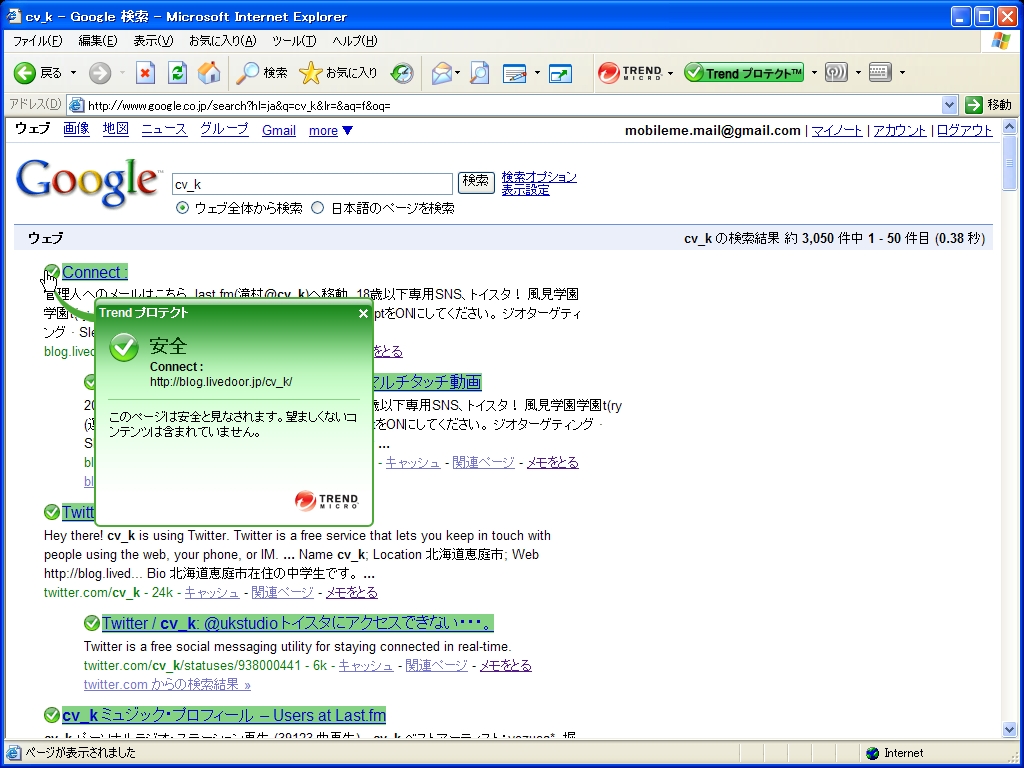Viewport: 1024px width, 768px height.
Task: Expand the address bar dropdown
Action: (x=950, y=105)
